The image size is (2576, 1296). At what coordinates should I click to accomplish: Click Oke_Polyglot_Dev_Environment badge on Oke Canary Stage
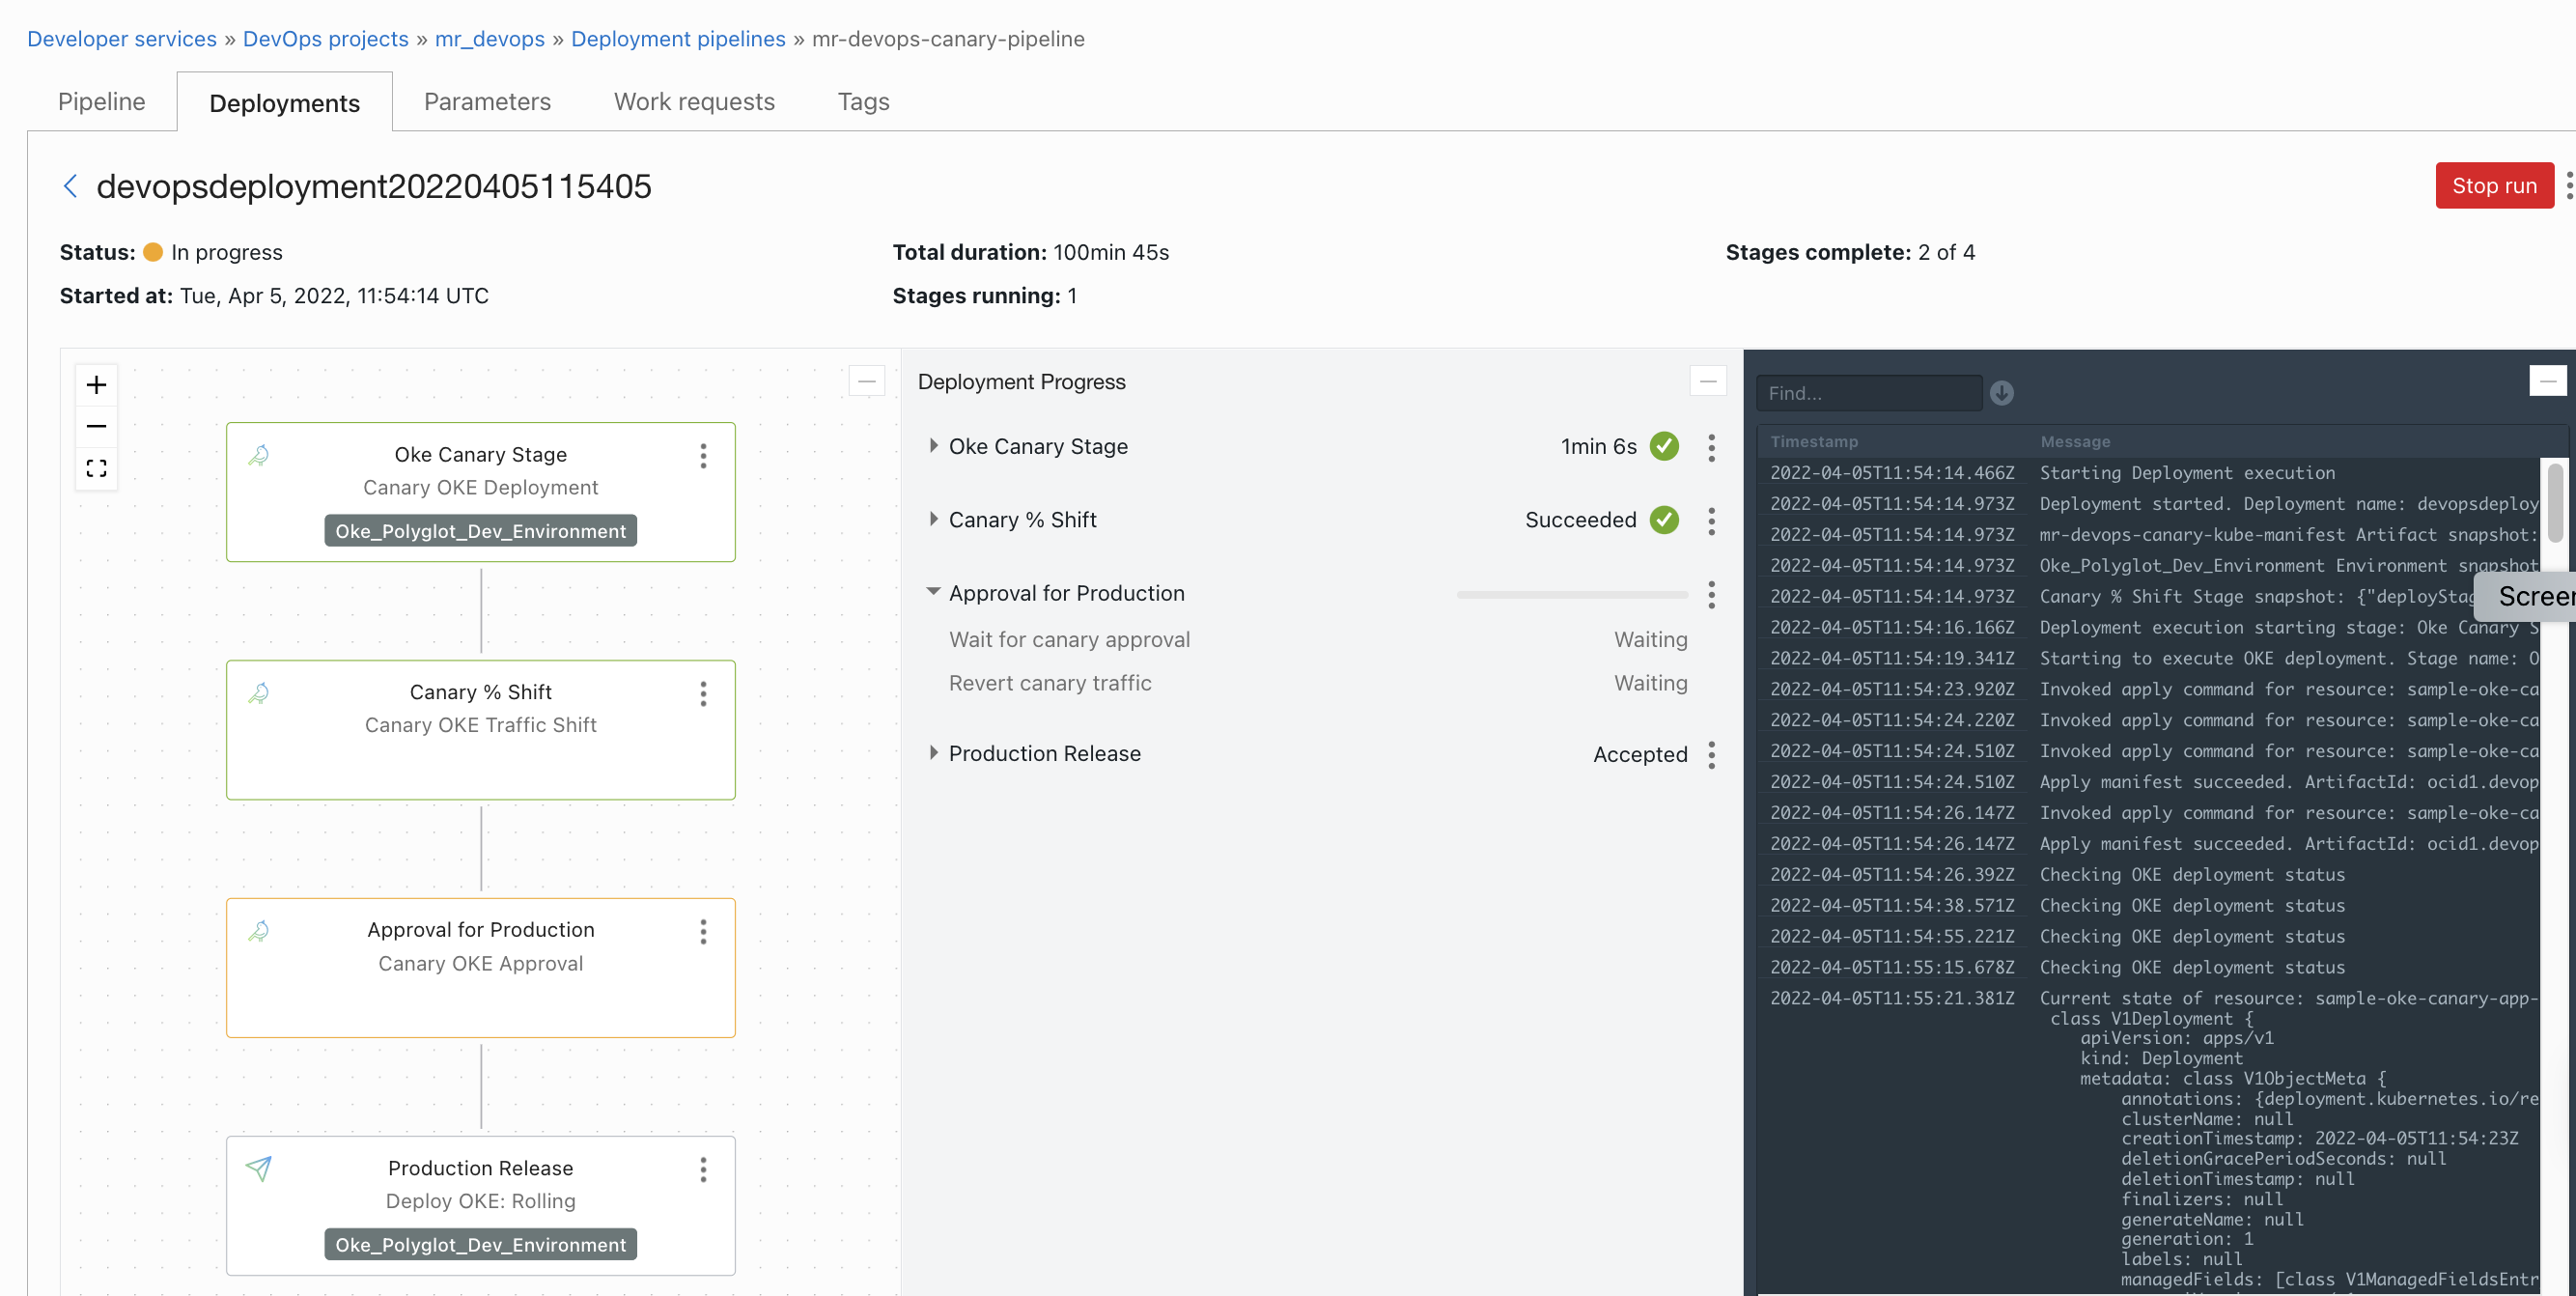[x=480, y=531]
